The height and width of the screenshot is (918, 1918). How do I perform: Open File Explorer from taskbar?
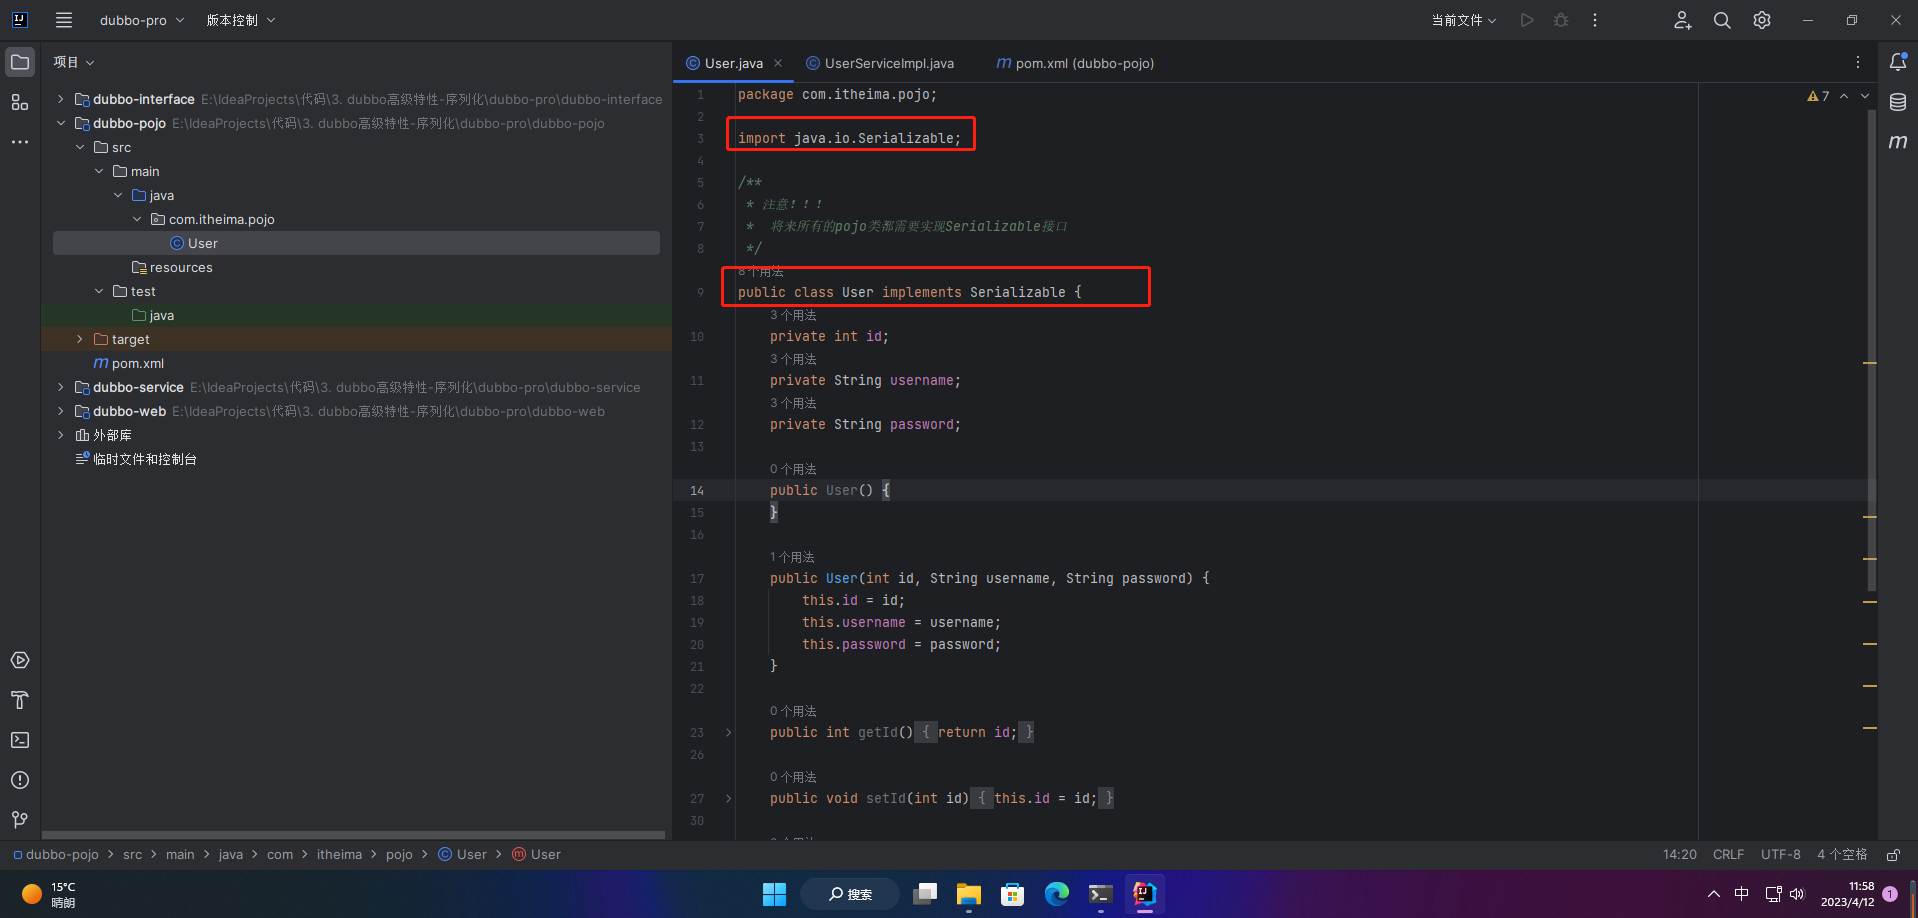969,894
